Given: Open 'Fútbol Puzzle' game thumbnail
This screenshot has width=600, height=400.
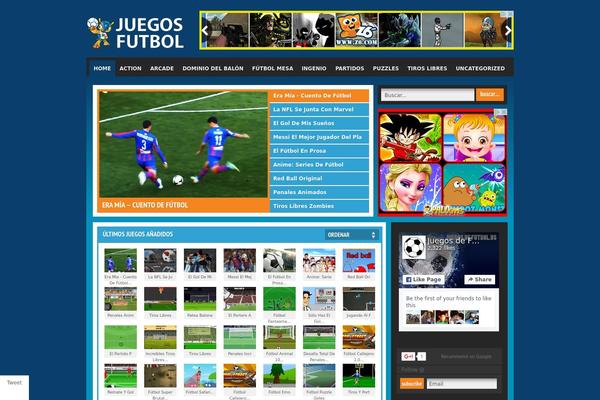Looking at the screenshot, I should pyautogui.click(x=319, y=376).
